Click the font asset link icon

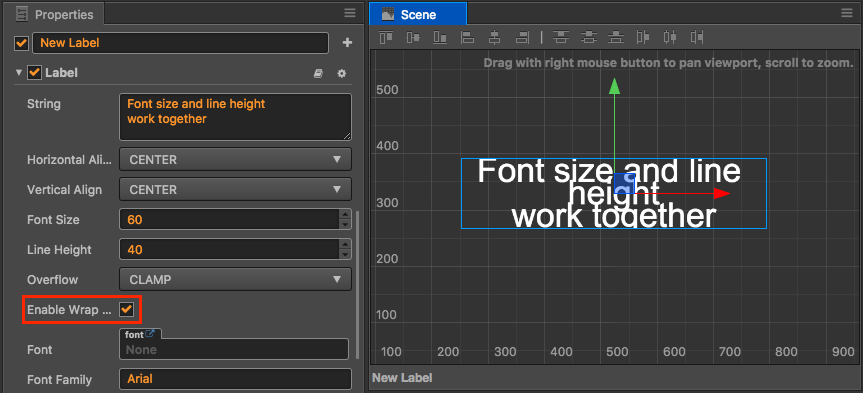coord(150,334)
